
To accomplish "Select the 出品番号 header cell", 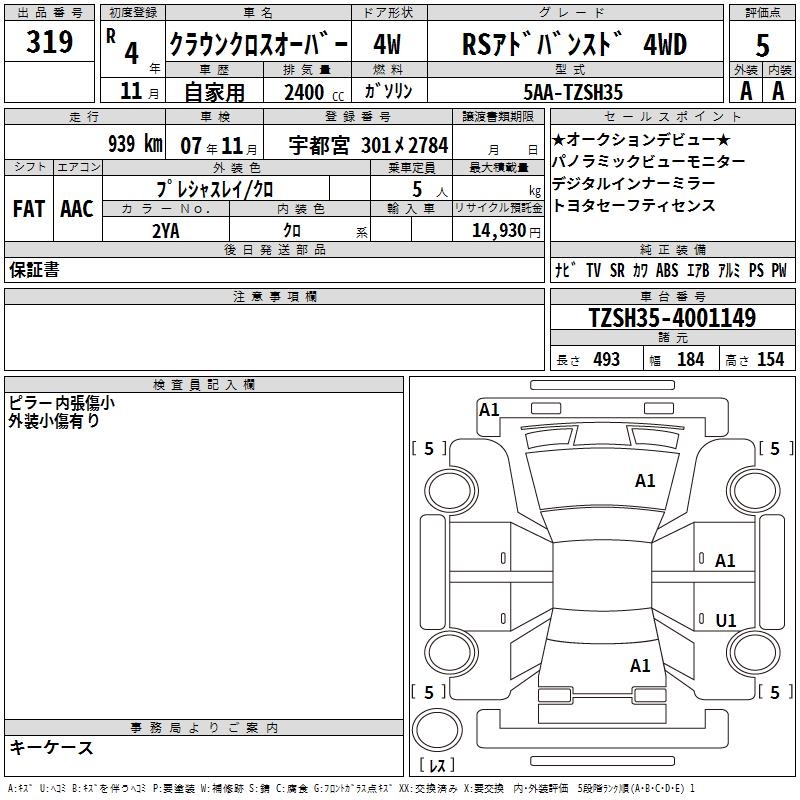I will pos(49,13).
